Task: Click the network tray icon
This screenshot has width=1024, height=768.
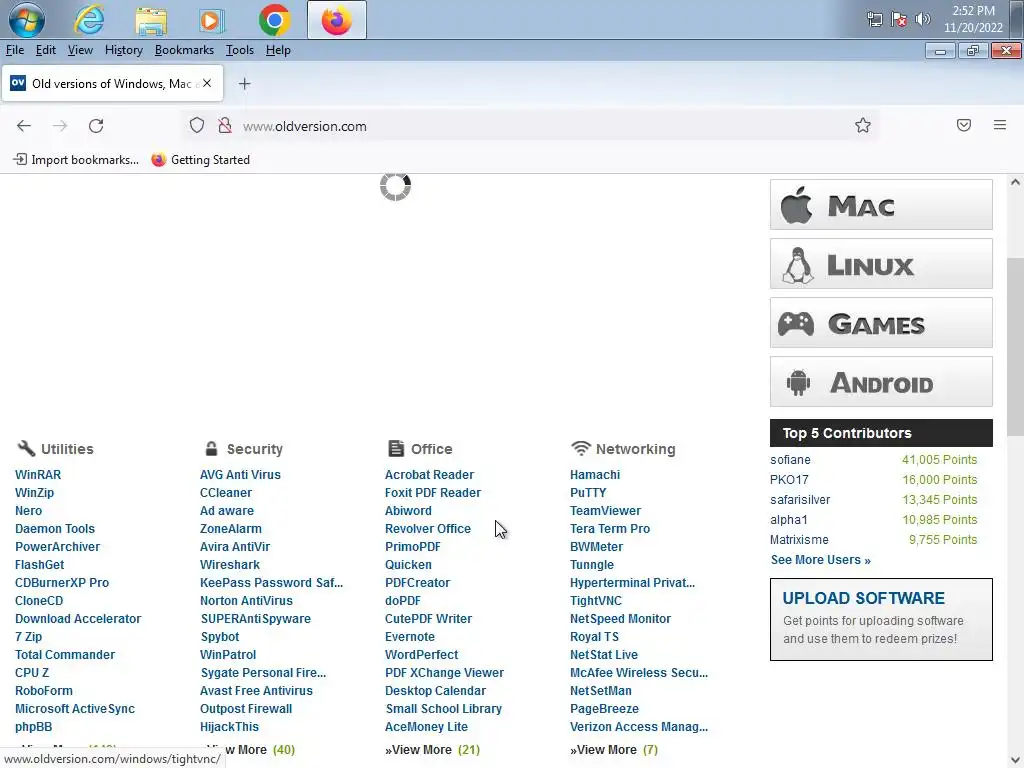Action: 874,19
